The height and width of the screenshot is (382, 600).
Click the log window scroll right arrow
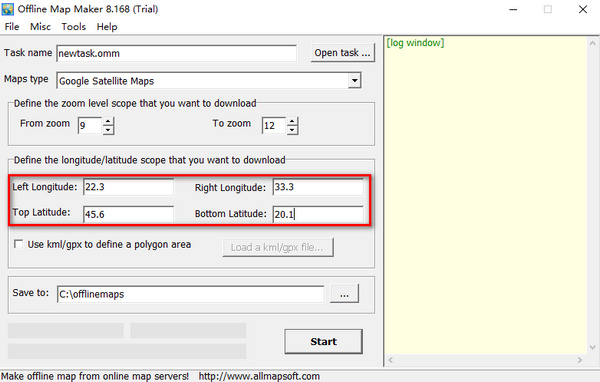pos(580,360)
